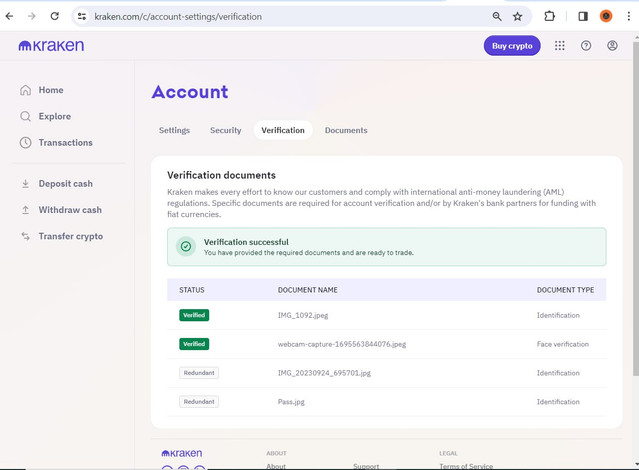
Task: Go to Home in sidebar
Action: click(x=51, y=90)
